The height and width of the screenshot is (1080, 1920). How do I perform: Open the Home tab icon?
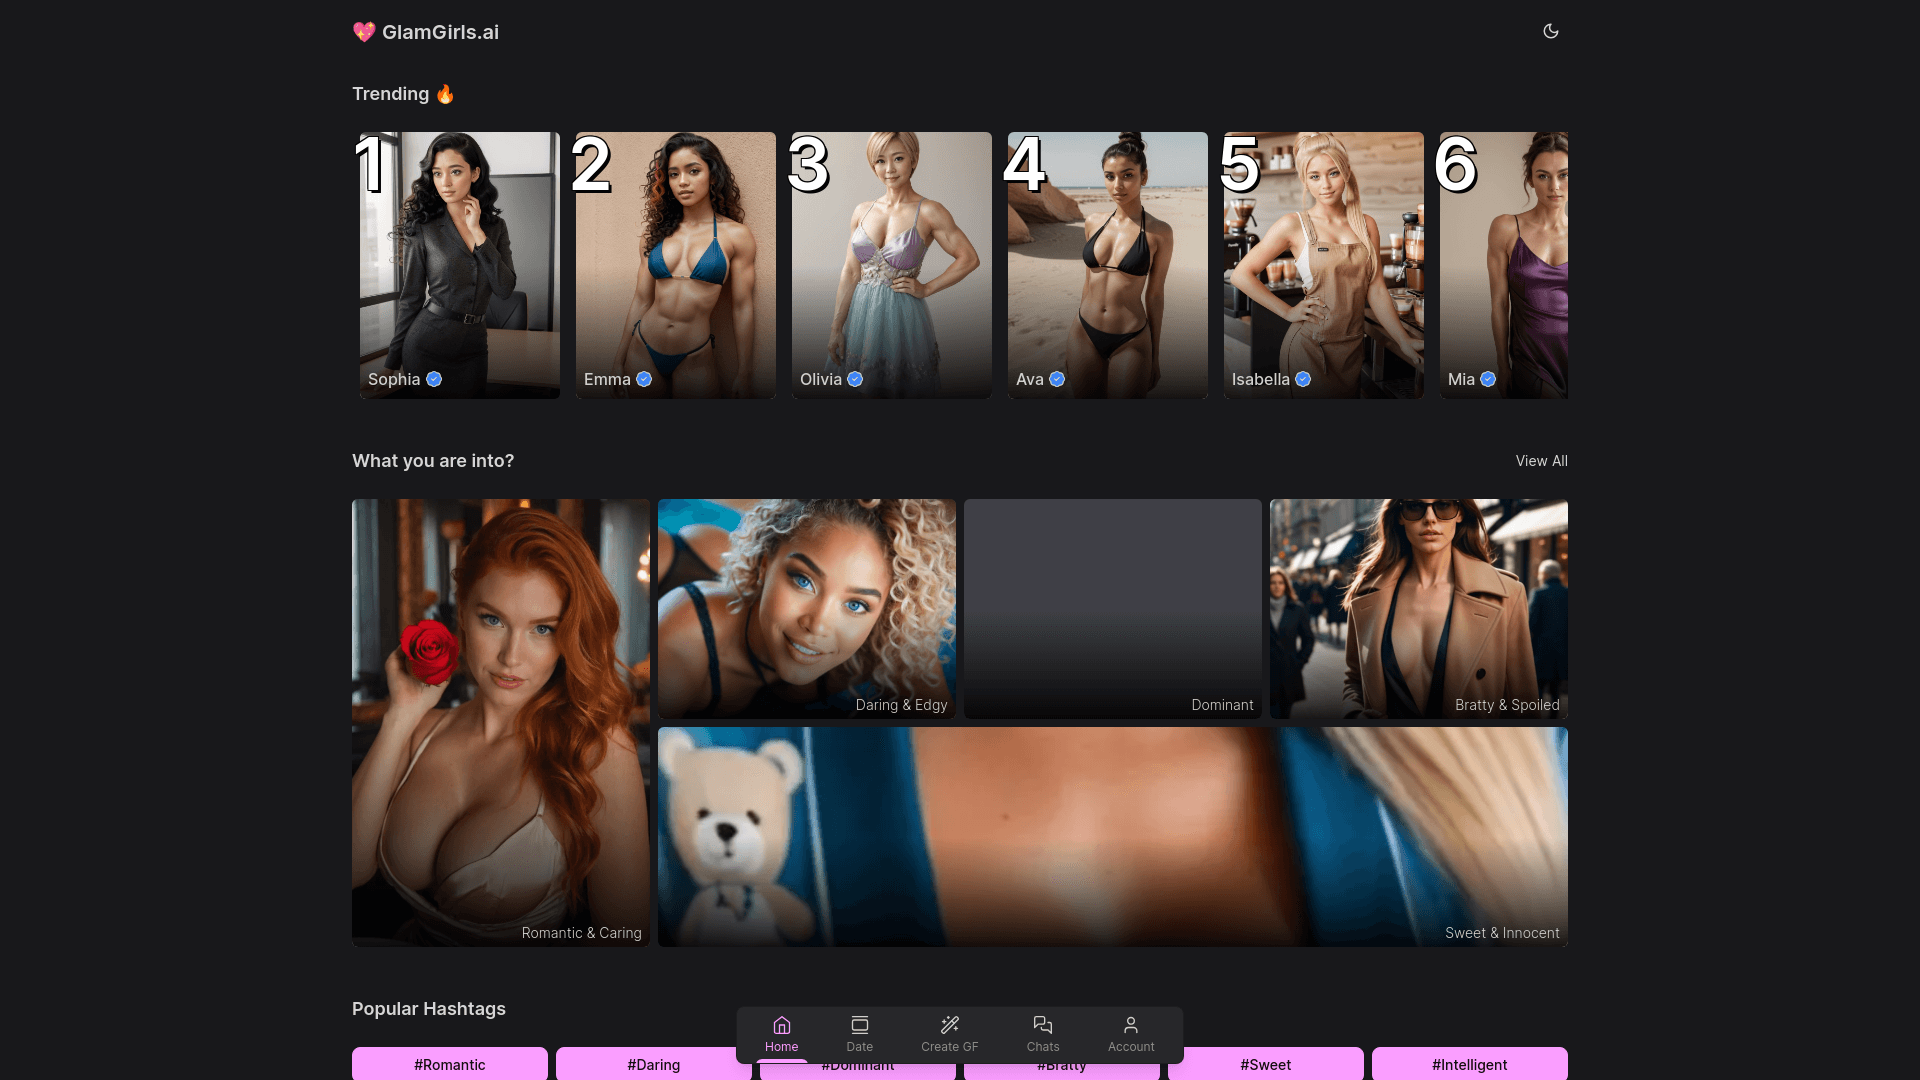coord(781,1025)
